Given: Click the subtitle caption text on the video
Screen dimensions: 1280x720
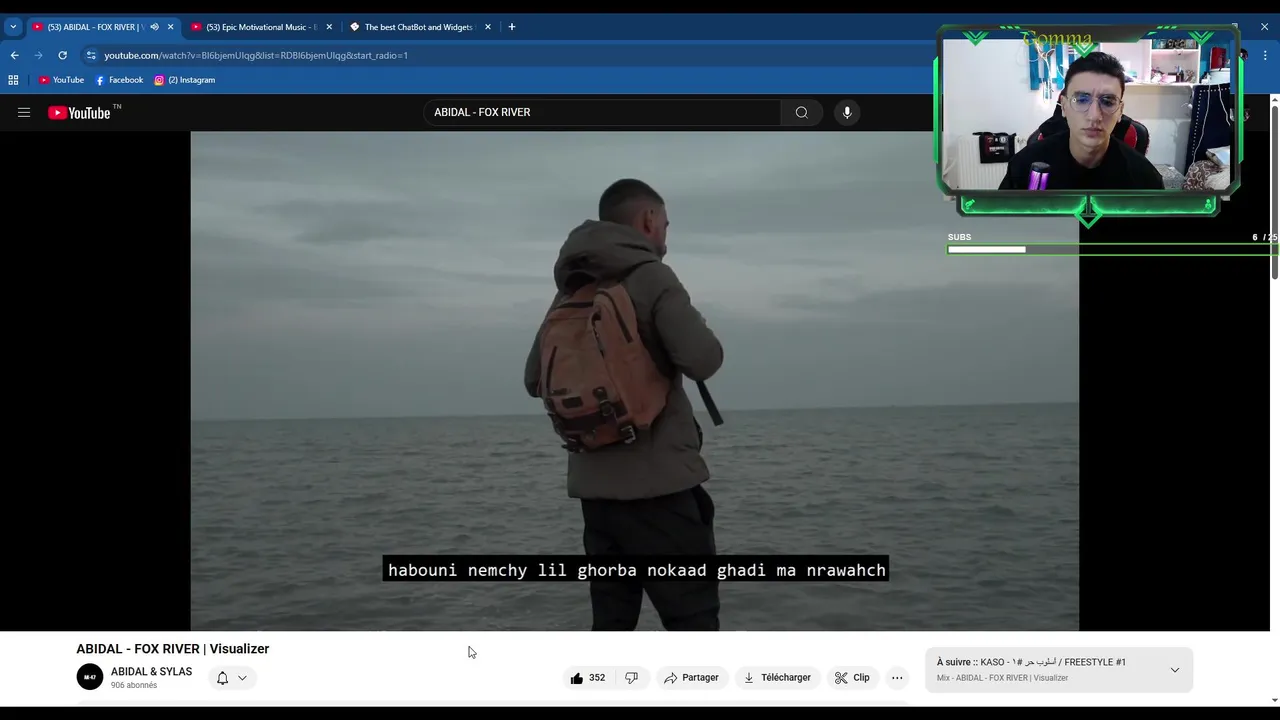Looking at the screenshot, I should click(636, 570).
